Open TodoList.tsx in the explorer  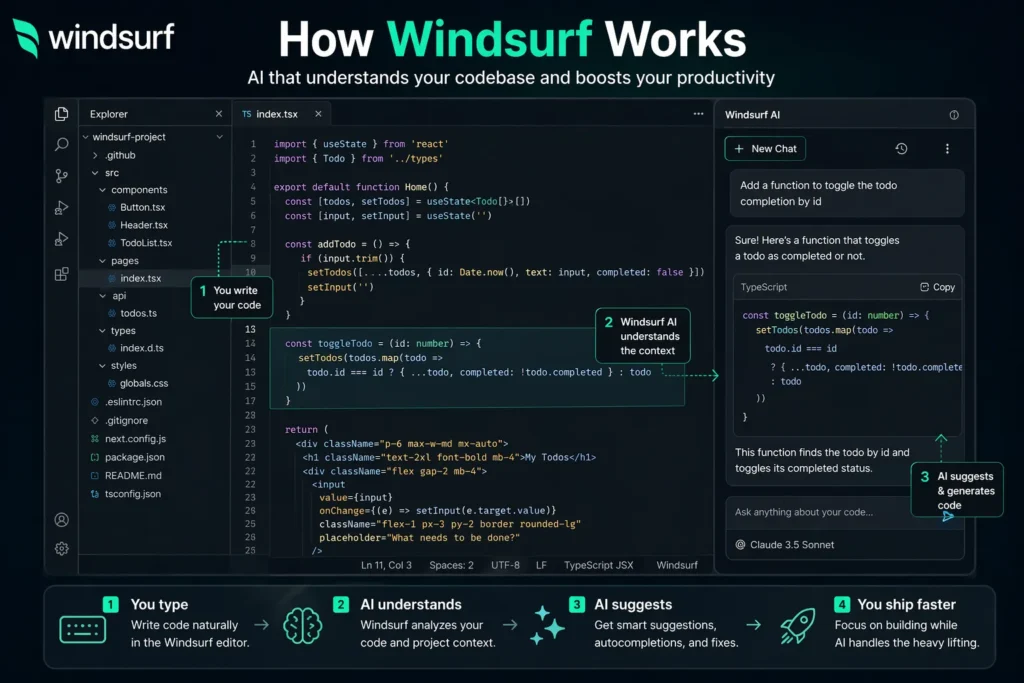click(146, 242)
